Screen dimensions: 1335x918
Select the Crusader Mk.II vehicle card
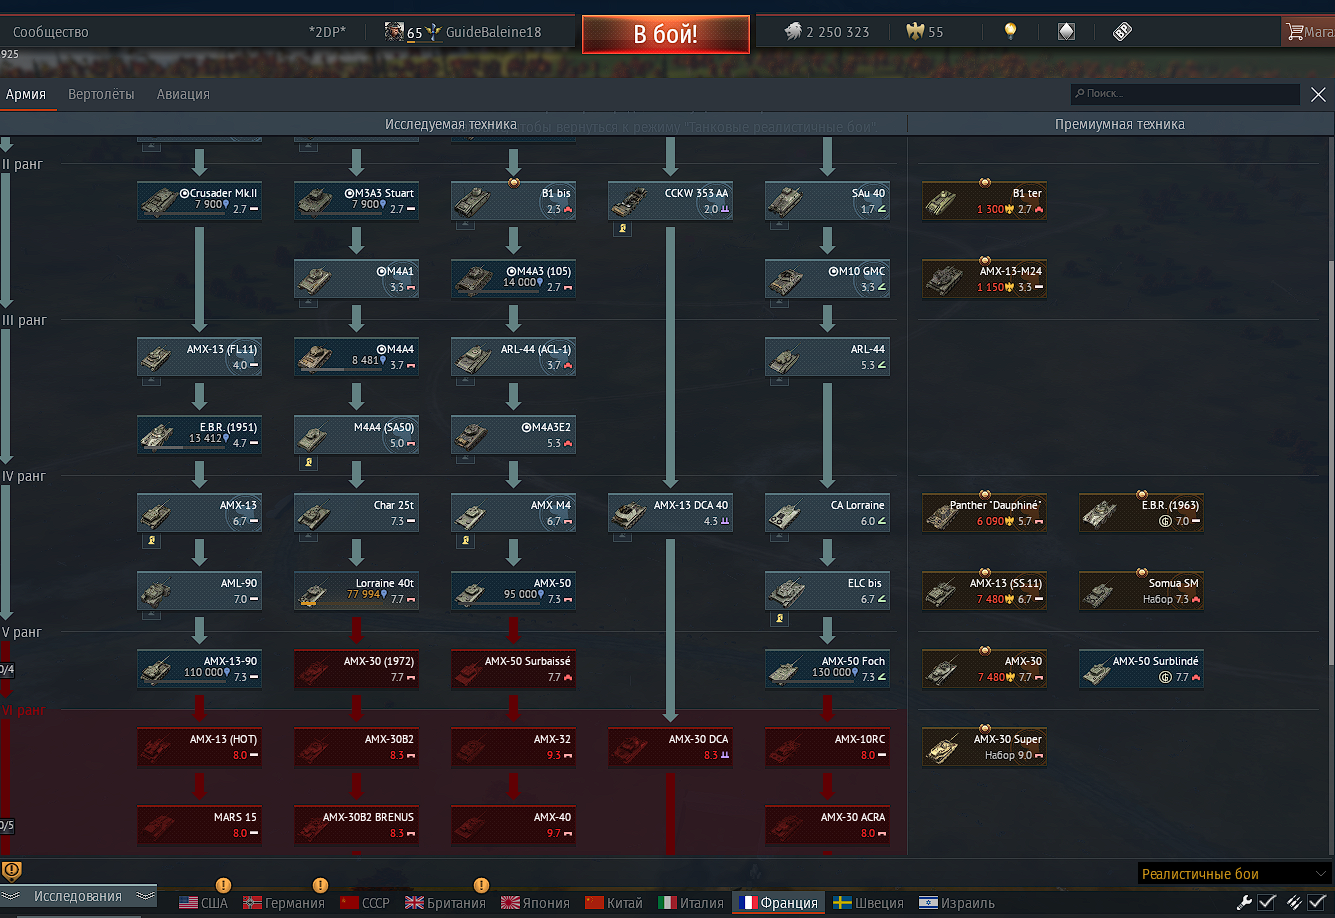[200, 201]
